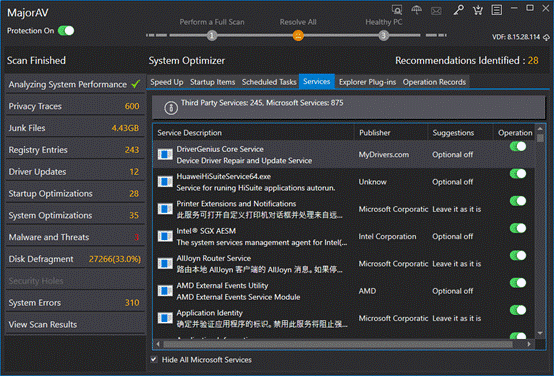This screenshot has height=376, width=554.
Task: Click the Intel SGX AESM service icon
Action: coord(165,236)
